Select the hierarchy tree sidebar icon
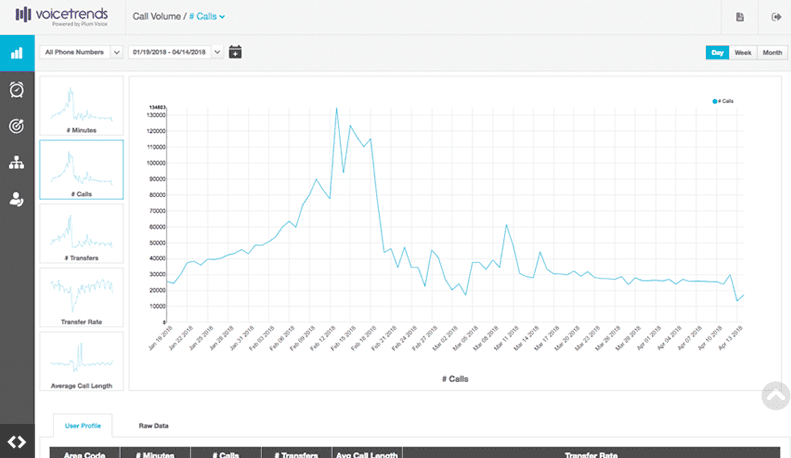 [17, 162]
